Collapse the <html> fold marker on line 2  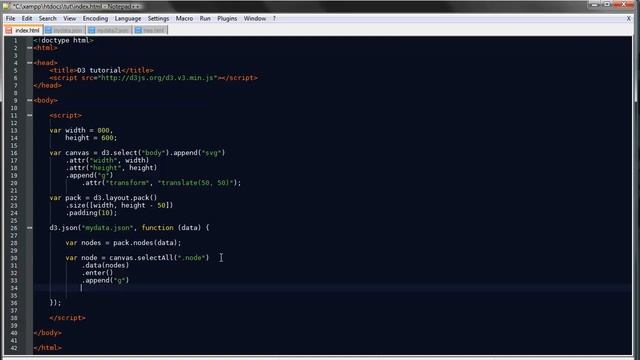click(x=29, y=48)
